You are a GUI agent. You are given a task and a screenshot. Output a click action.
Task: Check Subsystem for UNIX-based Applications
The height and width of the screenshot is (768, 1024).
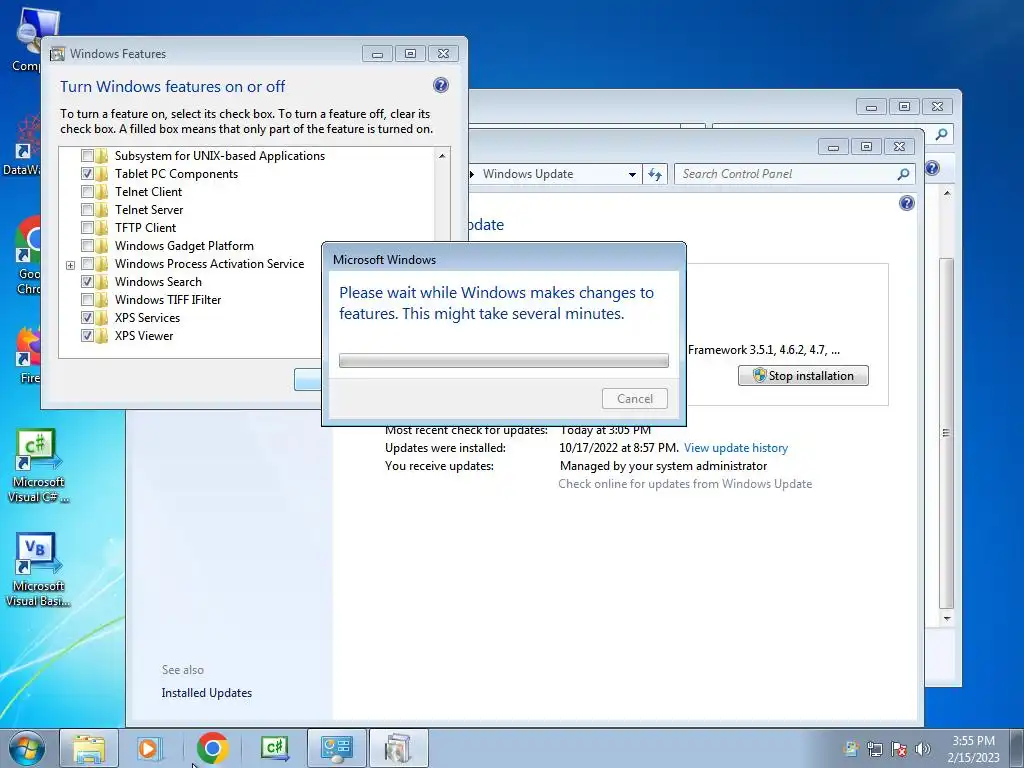click(88, 156)
